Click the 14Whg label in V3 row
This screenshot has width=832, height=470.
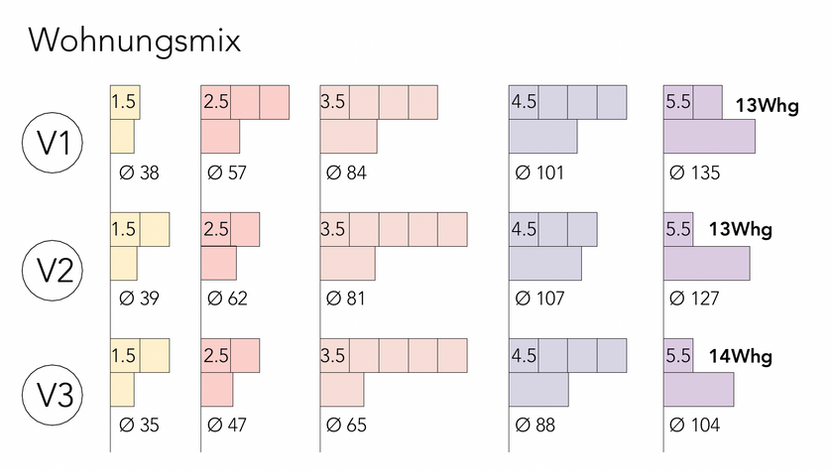[x=741, y=356]
